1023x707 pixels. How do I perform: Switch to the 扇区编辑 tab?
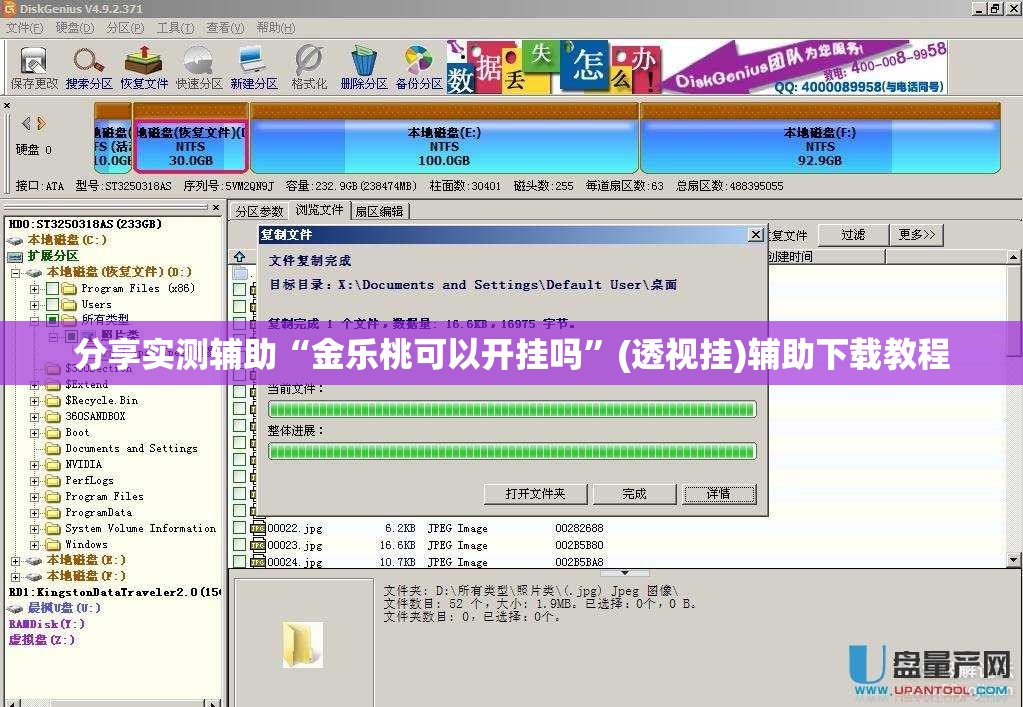380,211
